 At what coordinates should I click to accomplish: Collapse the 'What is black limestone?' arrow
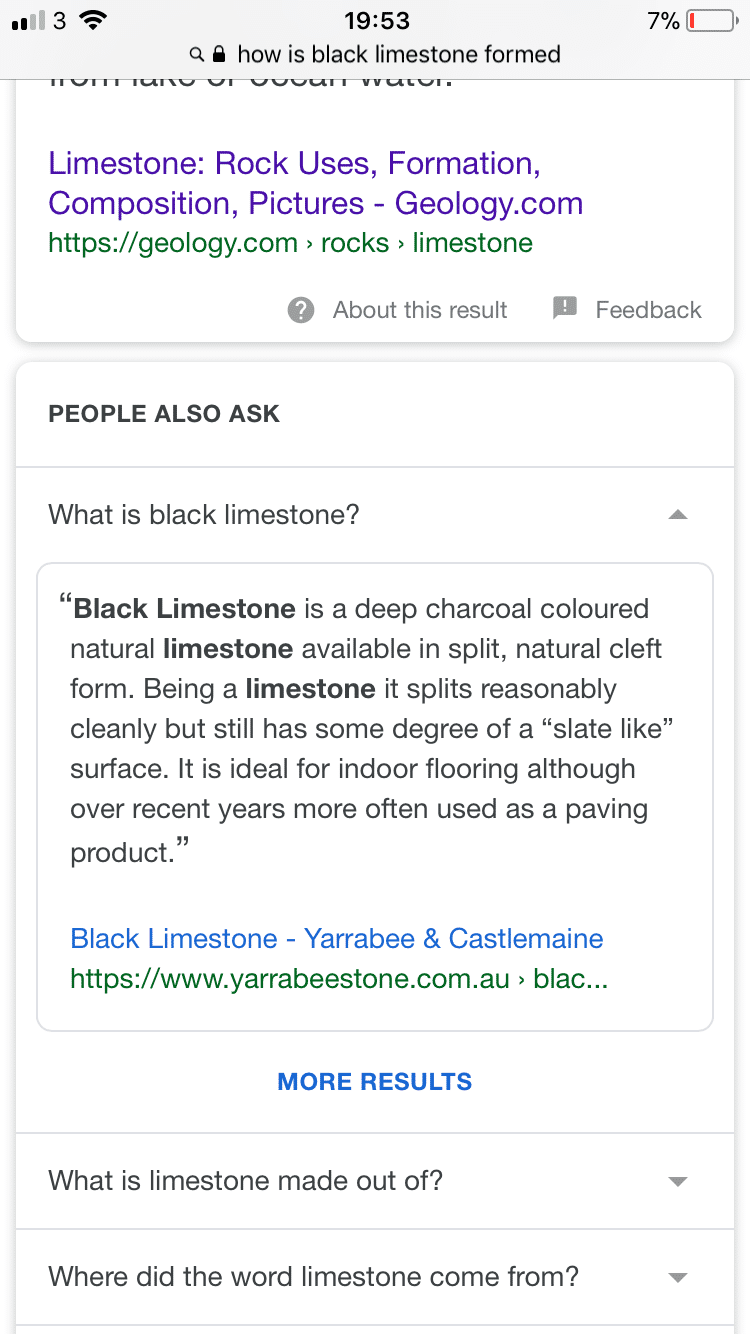678,515
